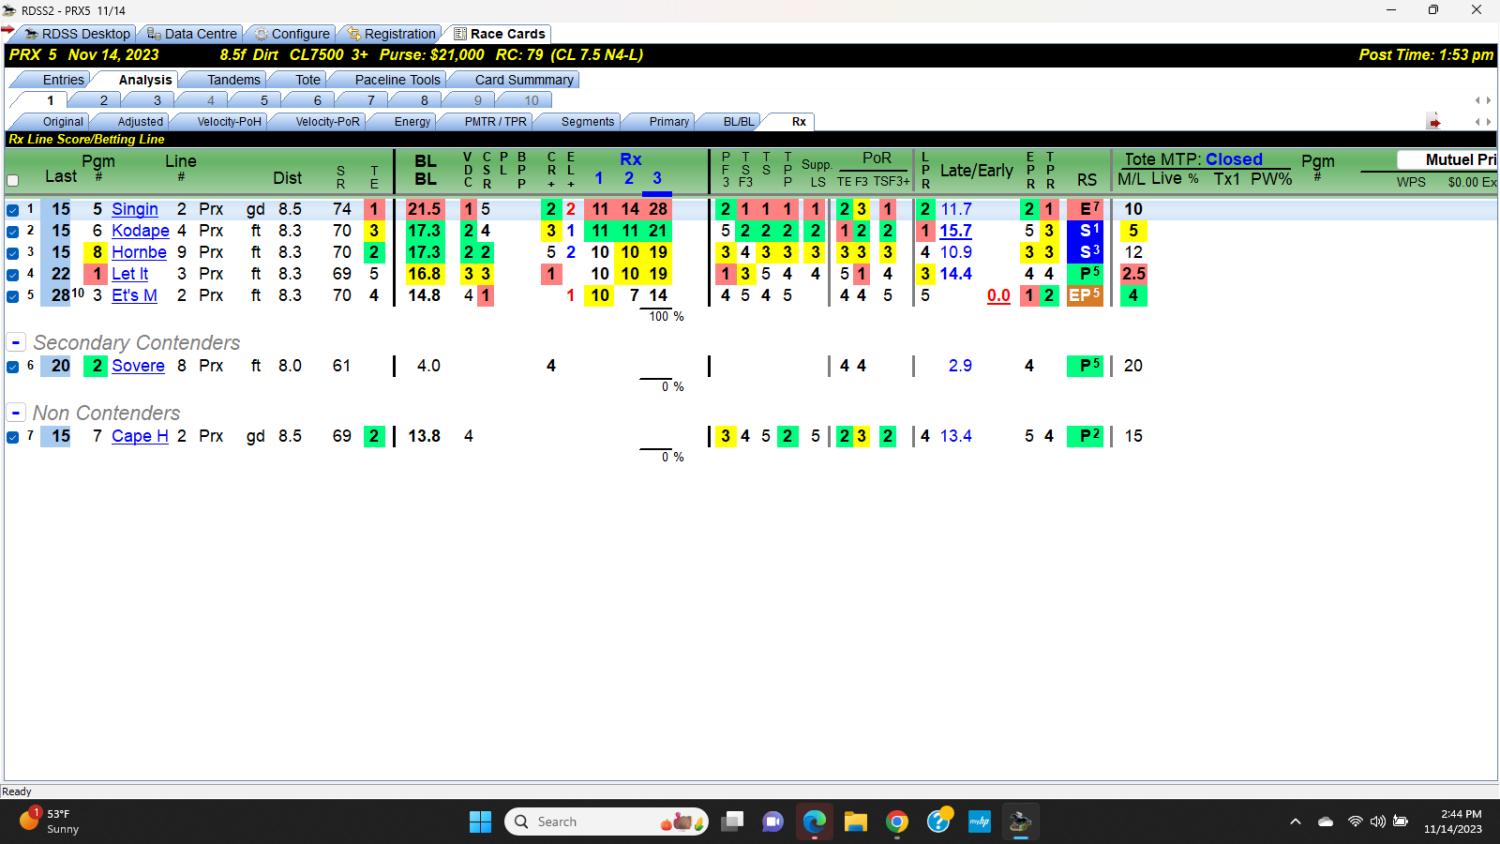This screenshot has width=1500, height=844.
Task: Open the Get Help taskbar app
Action: tap(938, 822)
